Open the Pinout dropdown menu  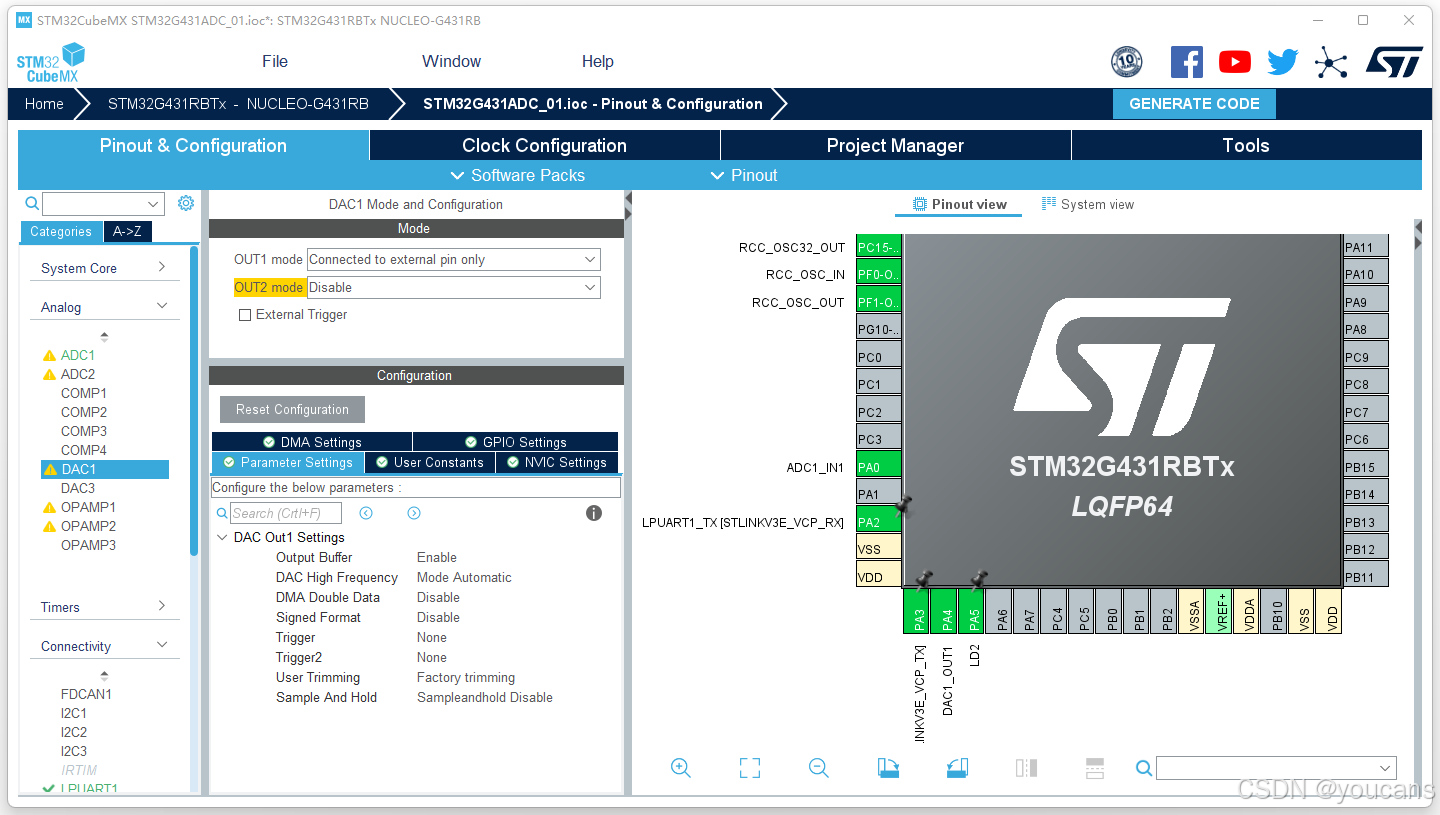click(743, 175)
